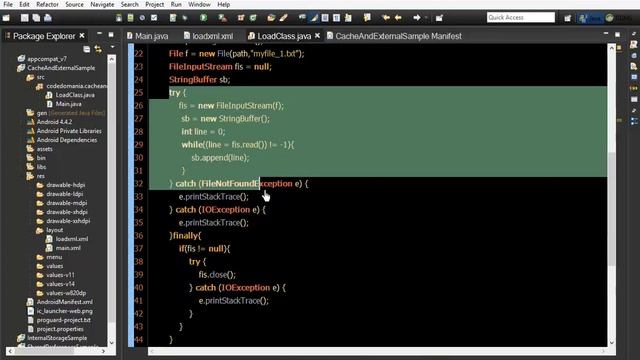
Task: Select the src folder in the tree
Action: [36, 77]
